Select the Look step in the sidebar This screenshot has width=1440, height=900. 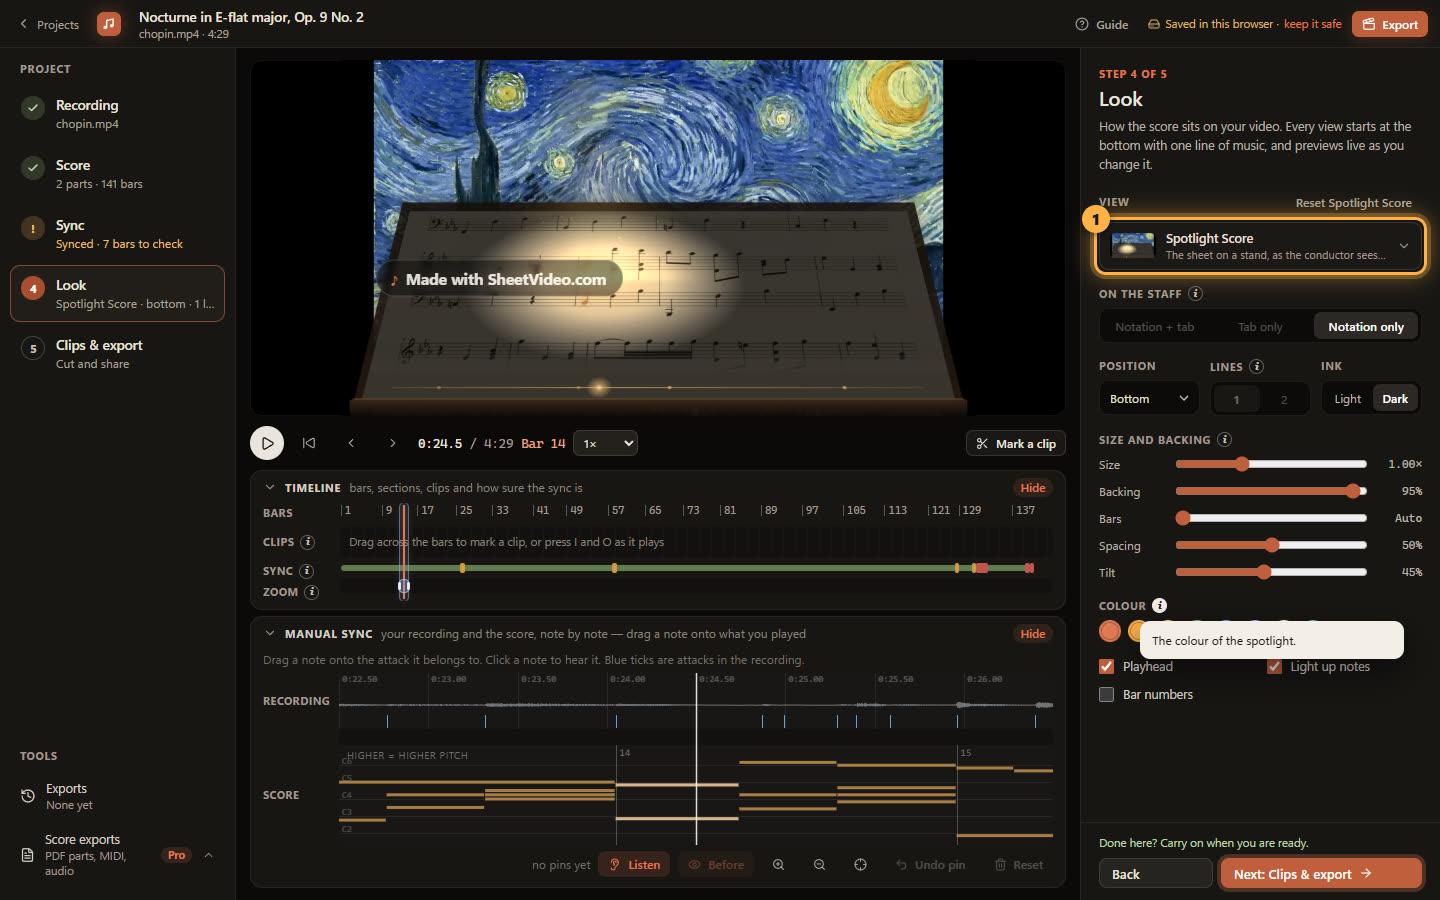coord(117,294)
